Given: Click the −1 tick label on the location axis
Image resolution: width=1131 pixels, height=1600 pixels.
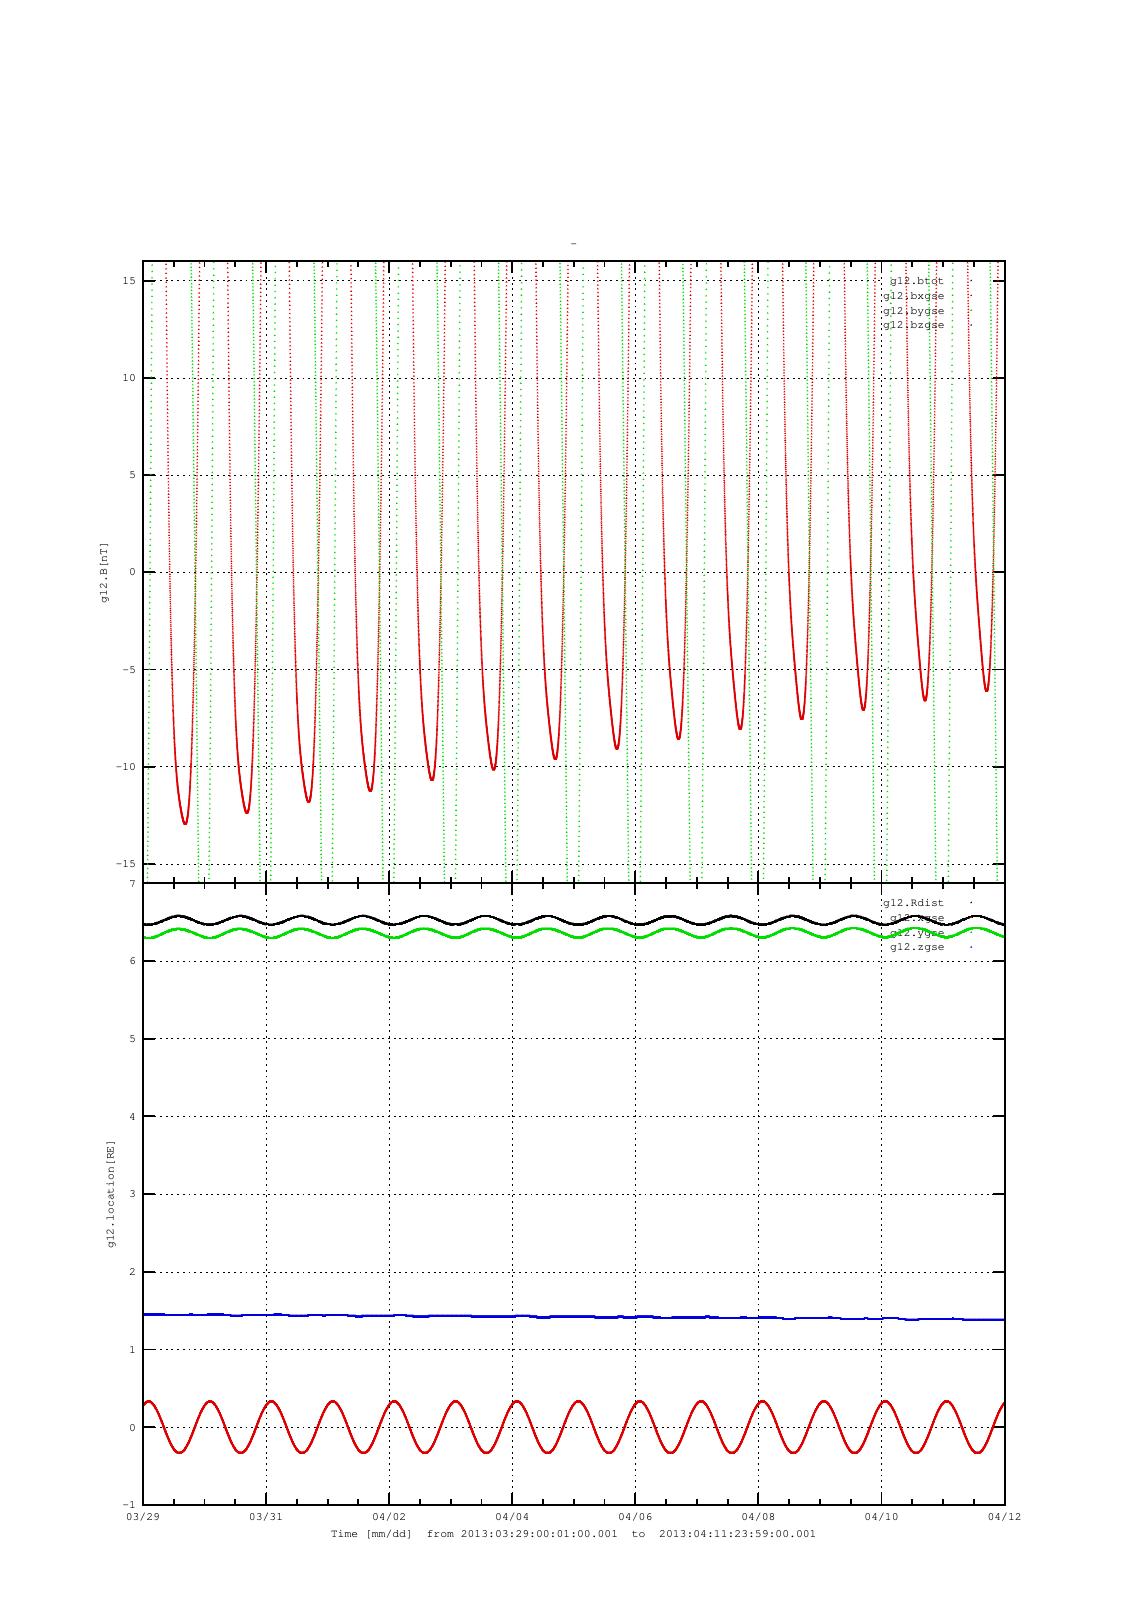Looking at the screenshot, I should pyautogui.click(x=128, y=1505).
